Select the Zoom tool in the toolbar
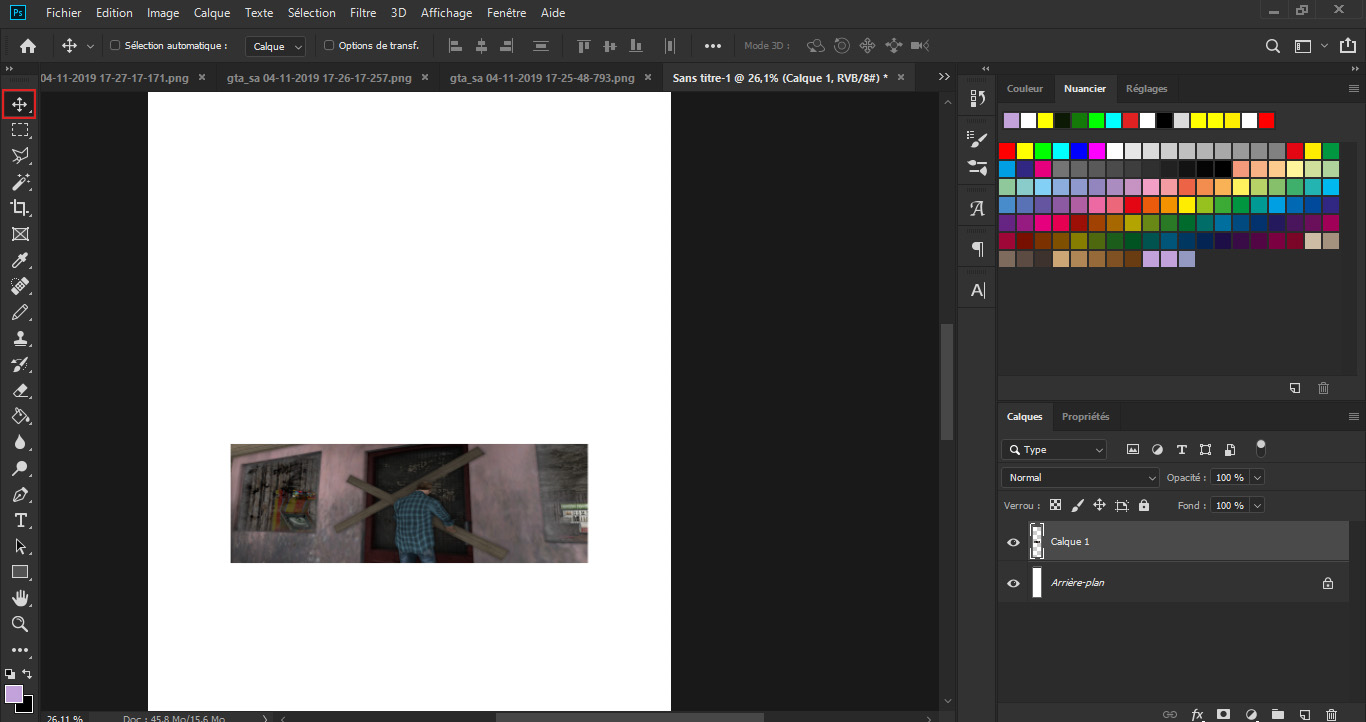1366x722 pixels. (19, 624)
